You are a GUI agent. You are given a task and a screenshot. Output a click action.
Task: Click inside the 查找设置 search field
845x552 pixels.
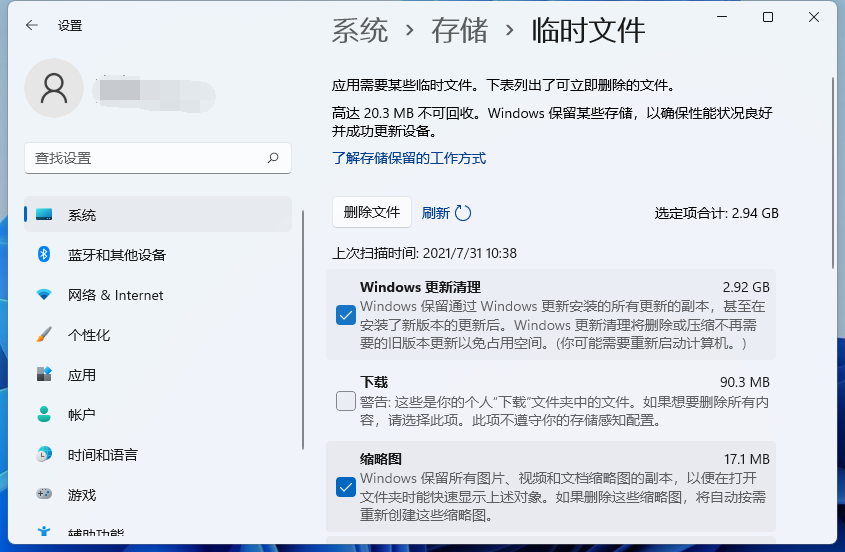click(145, 158)
